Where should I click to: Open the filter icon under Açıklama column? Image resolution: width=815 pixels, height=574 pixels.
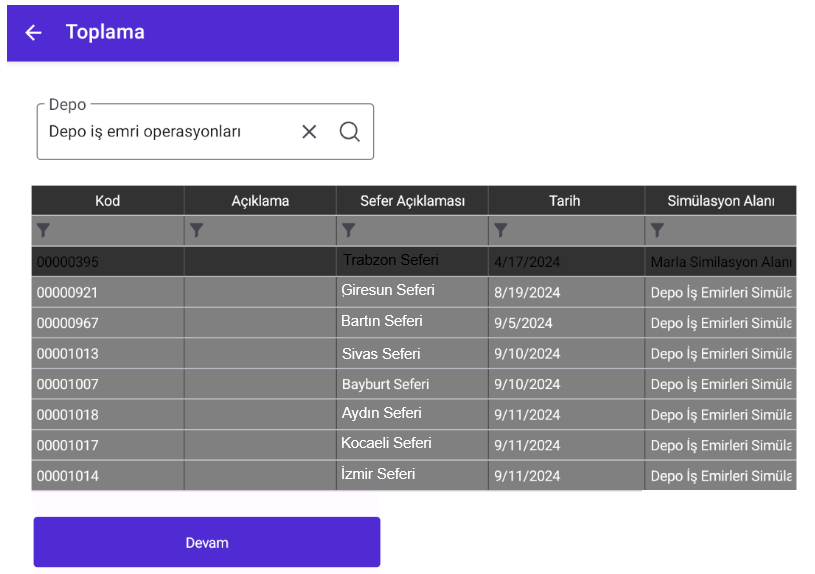coord(196,230)
